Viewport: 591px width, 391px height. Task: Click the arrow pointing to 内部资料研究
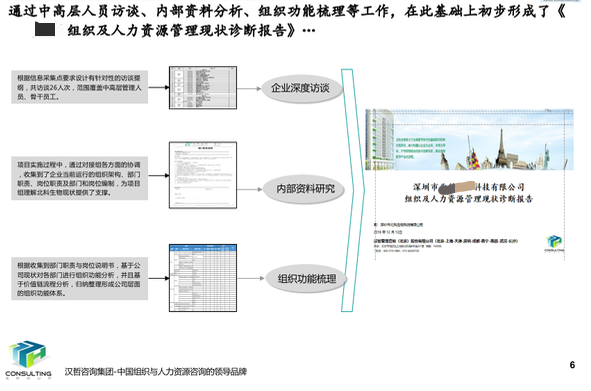click(x=250, y=189)
